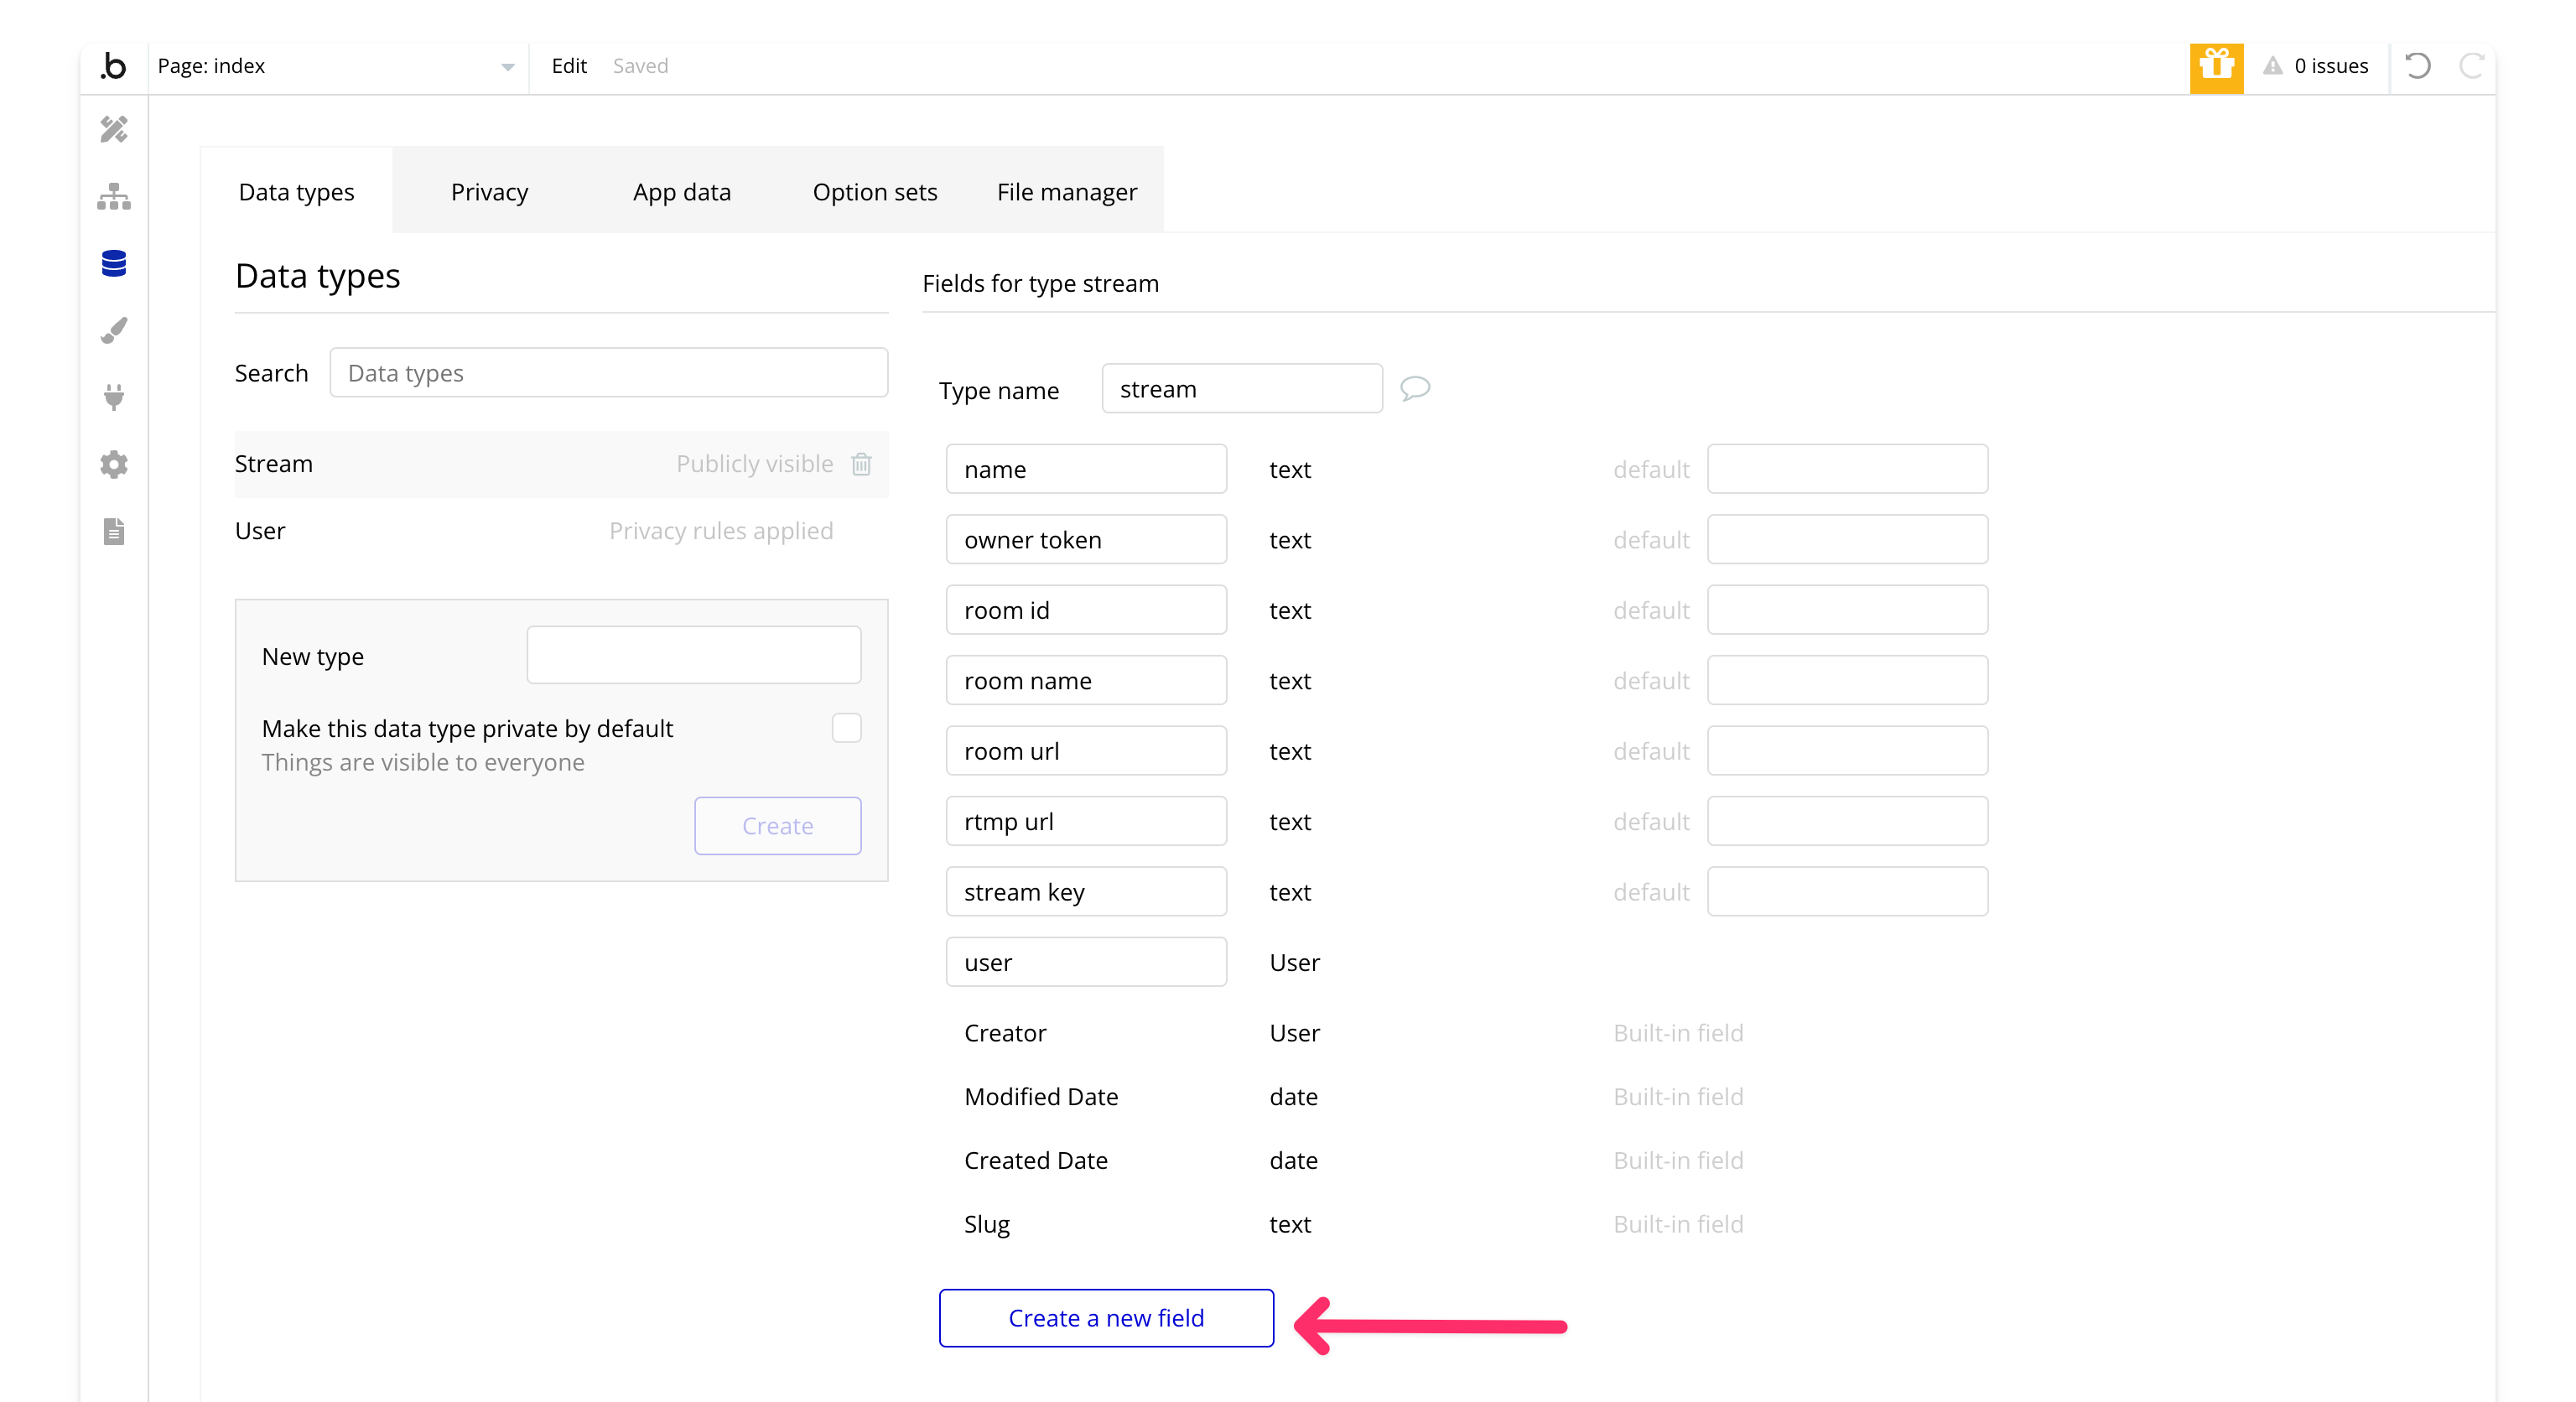Click the gift box icon in top bar
2576x1402 pixels.
pos(2216,66)
